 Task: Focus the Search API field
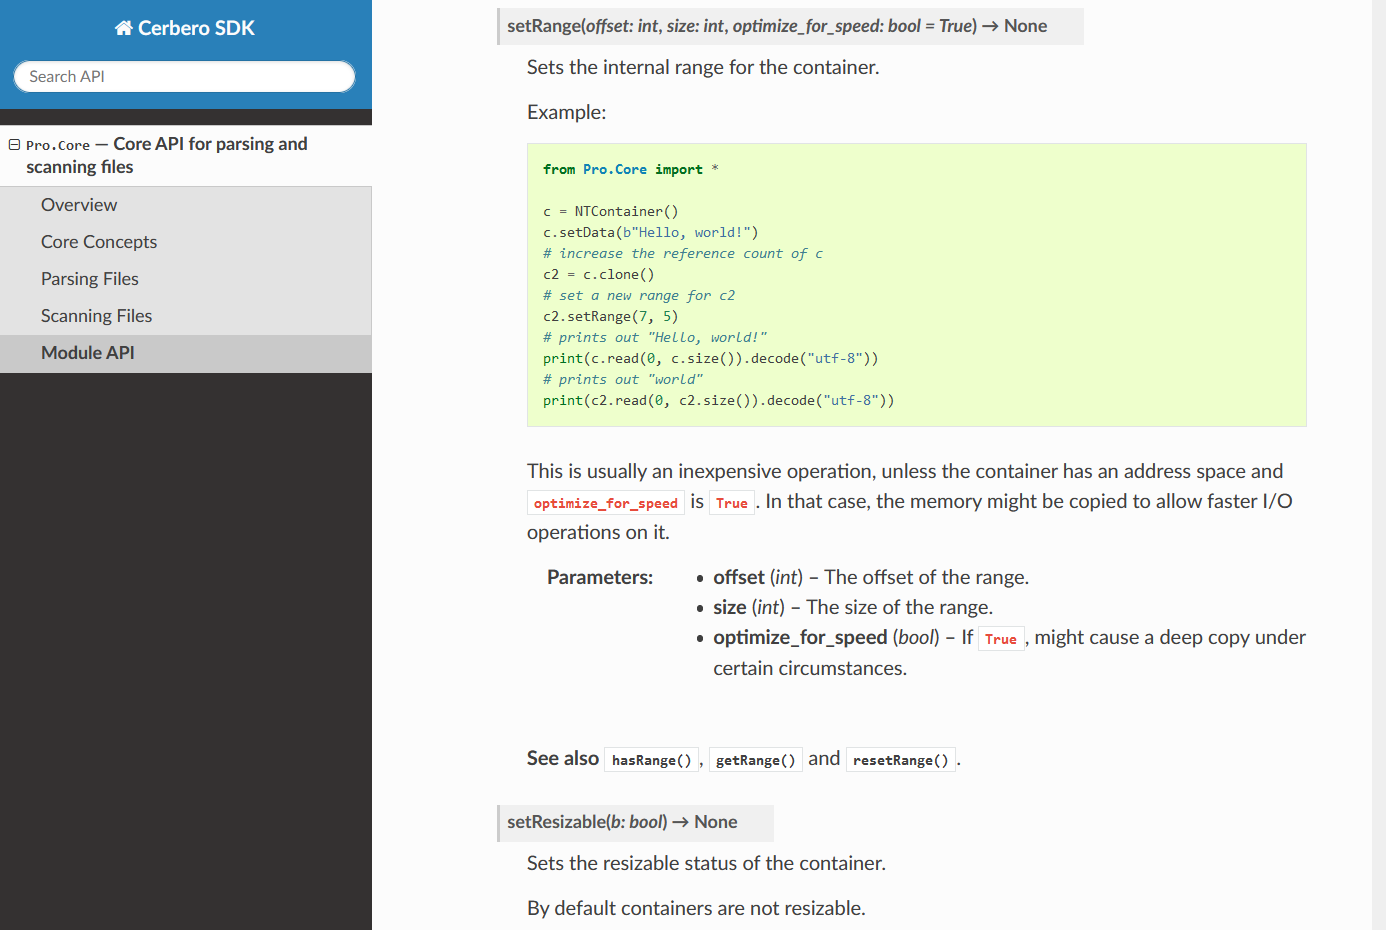pyautogui.click(x=184, y=77)
